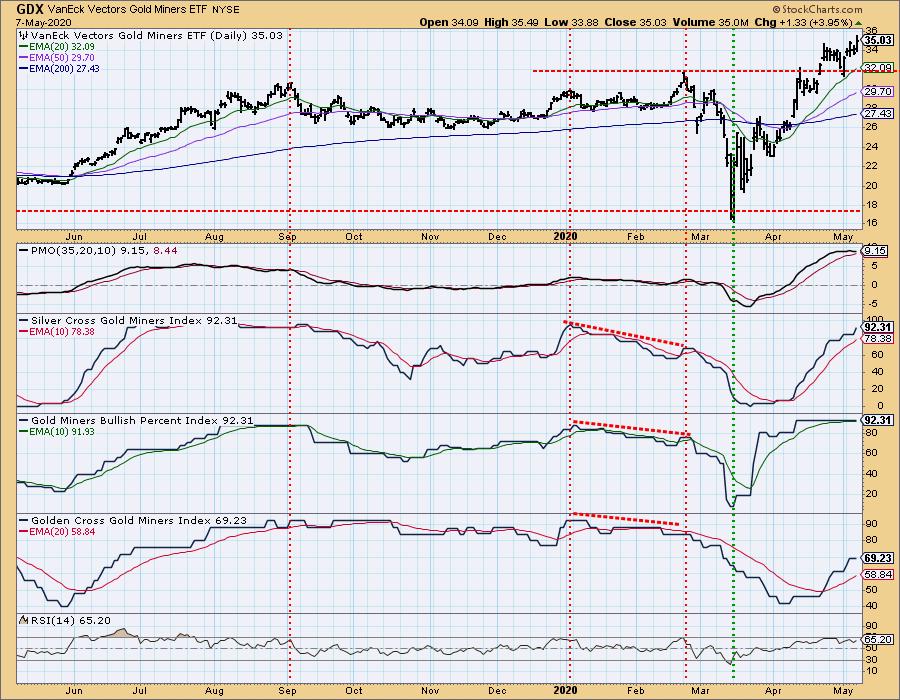Click the 65.20 RSI value tag
Viewport: 900px width, 700px height.
pos(878,639)
